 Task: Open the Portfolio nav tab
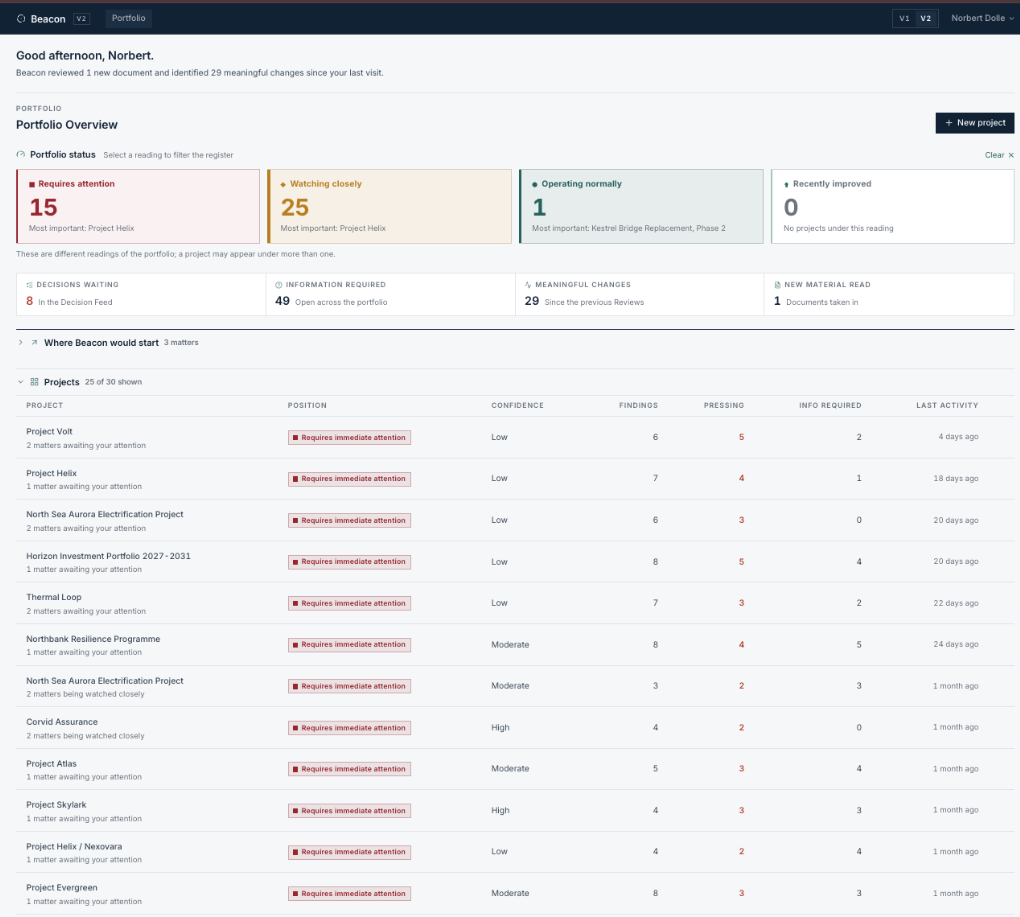129,18
